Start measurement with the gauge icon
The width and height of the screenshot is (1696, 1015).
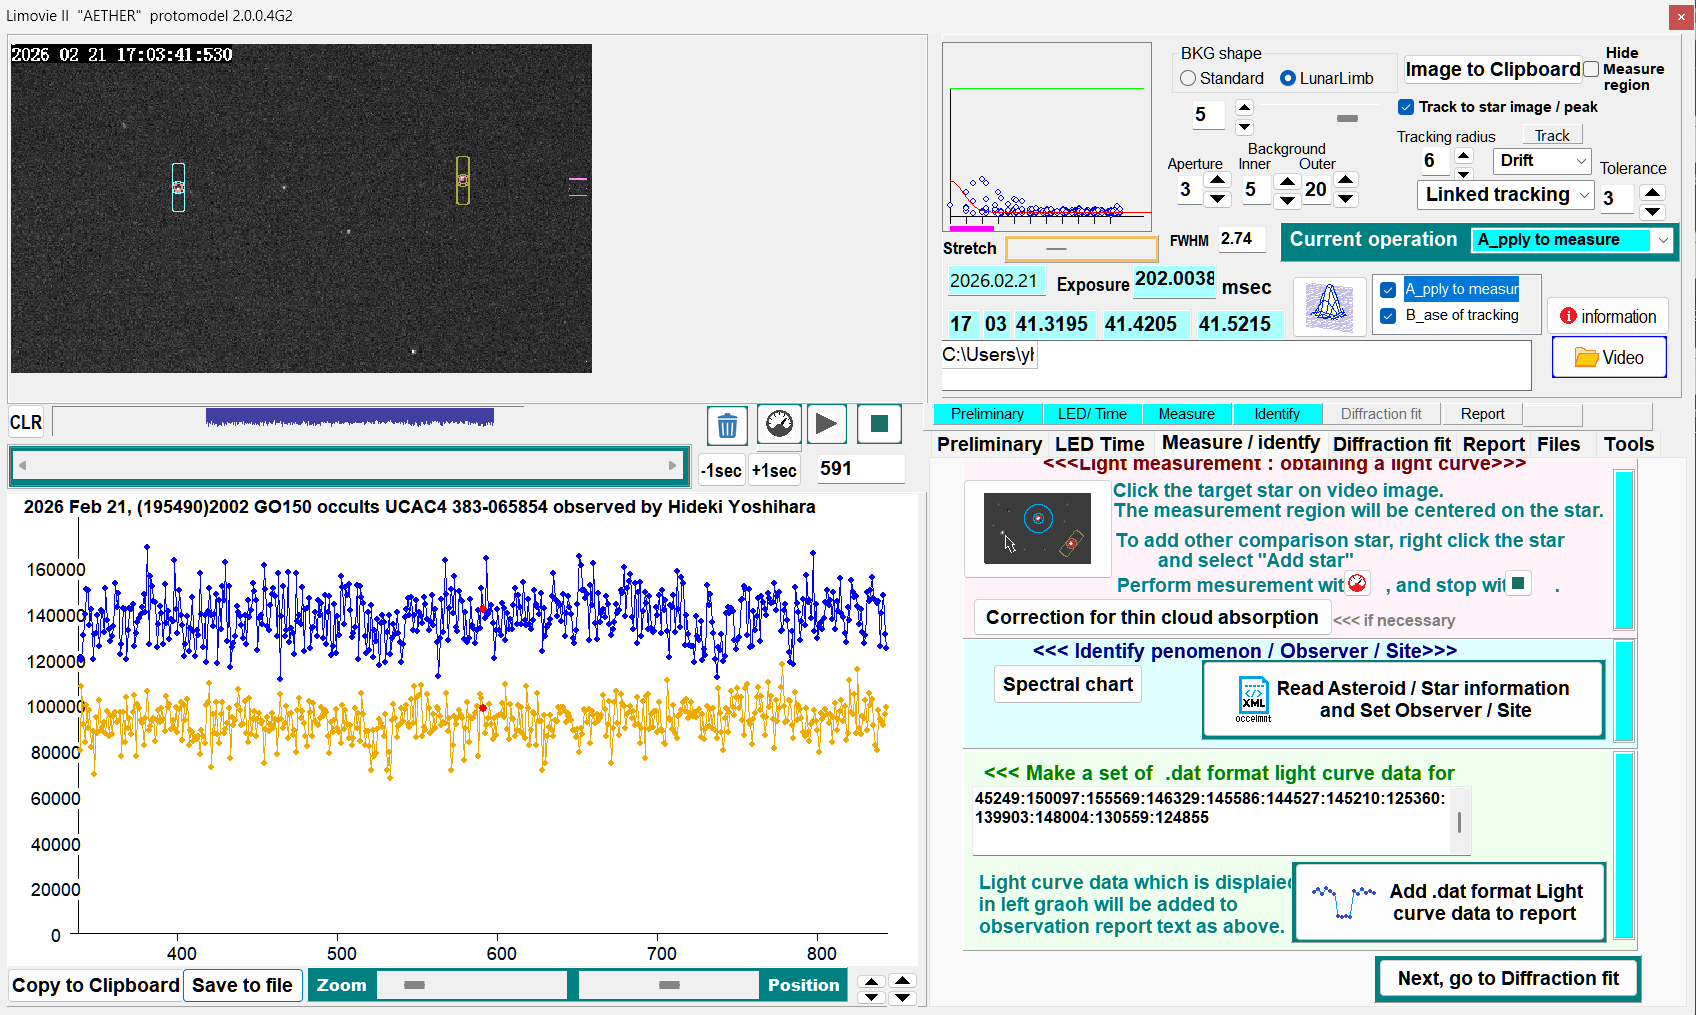[779, 424]
